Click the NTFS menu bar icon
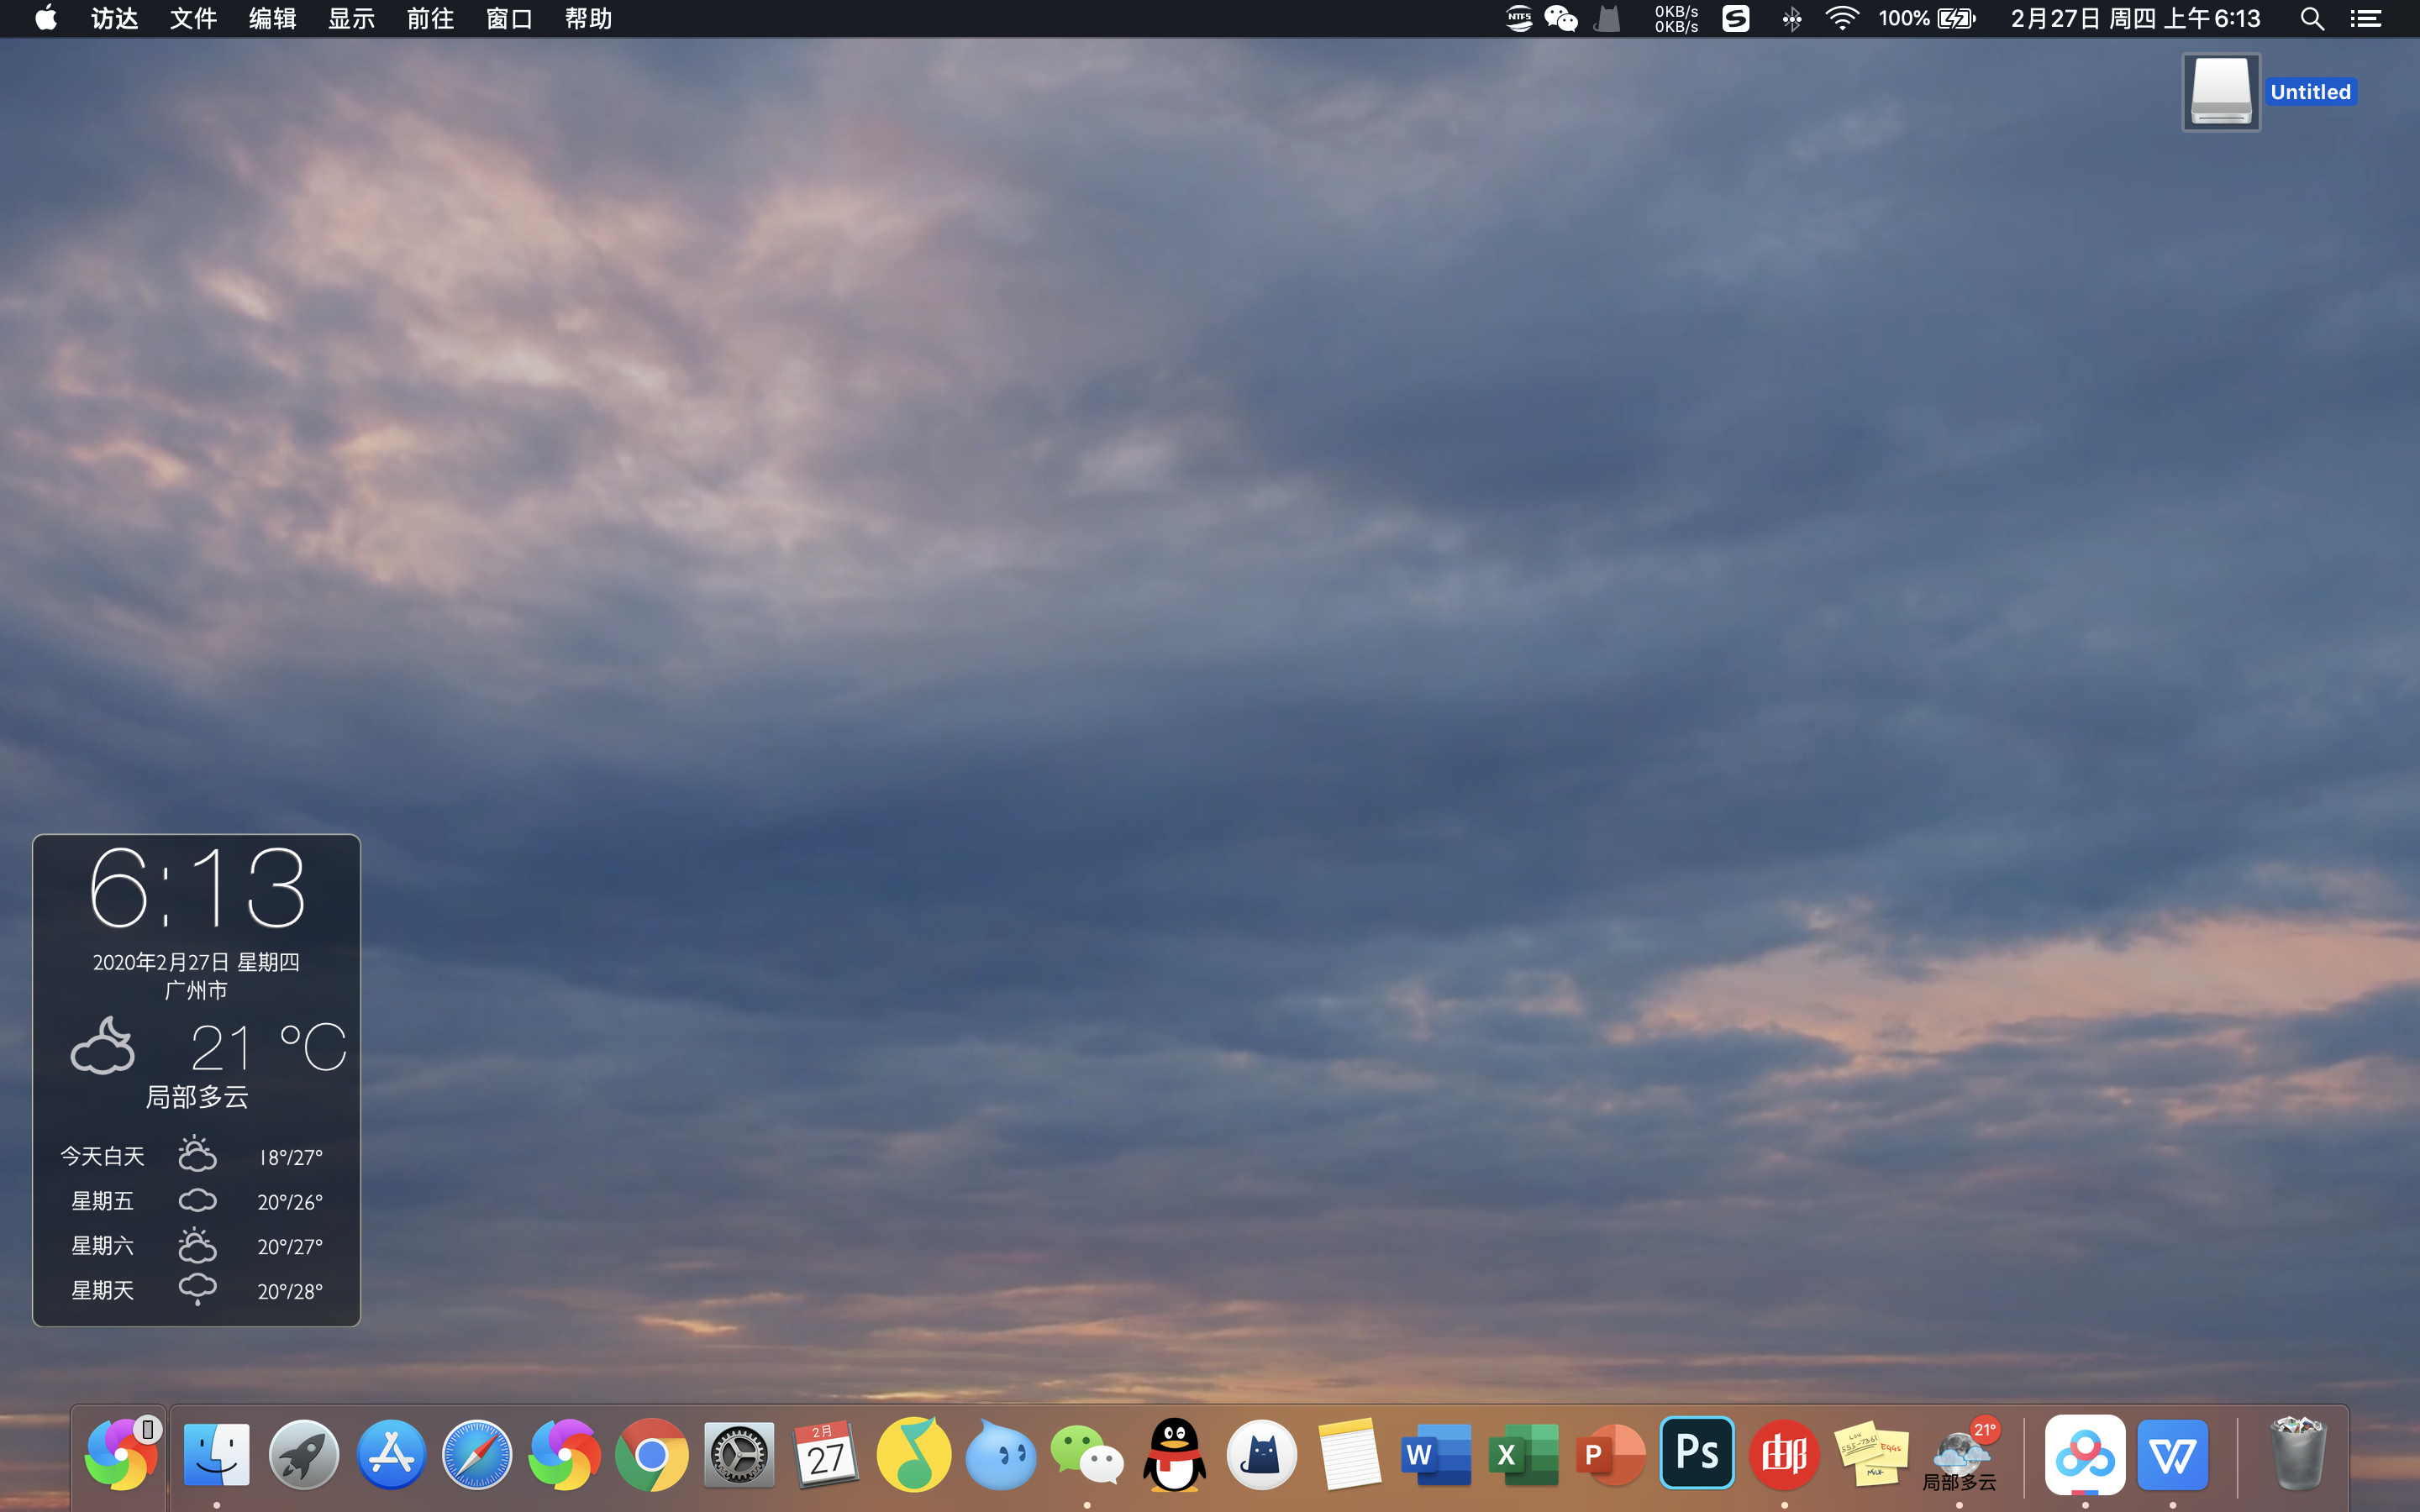Image resolution: width=2420 pixels, height=1512 pixels. pyautogui.click(x=1518, y=18)
